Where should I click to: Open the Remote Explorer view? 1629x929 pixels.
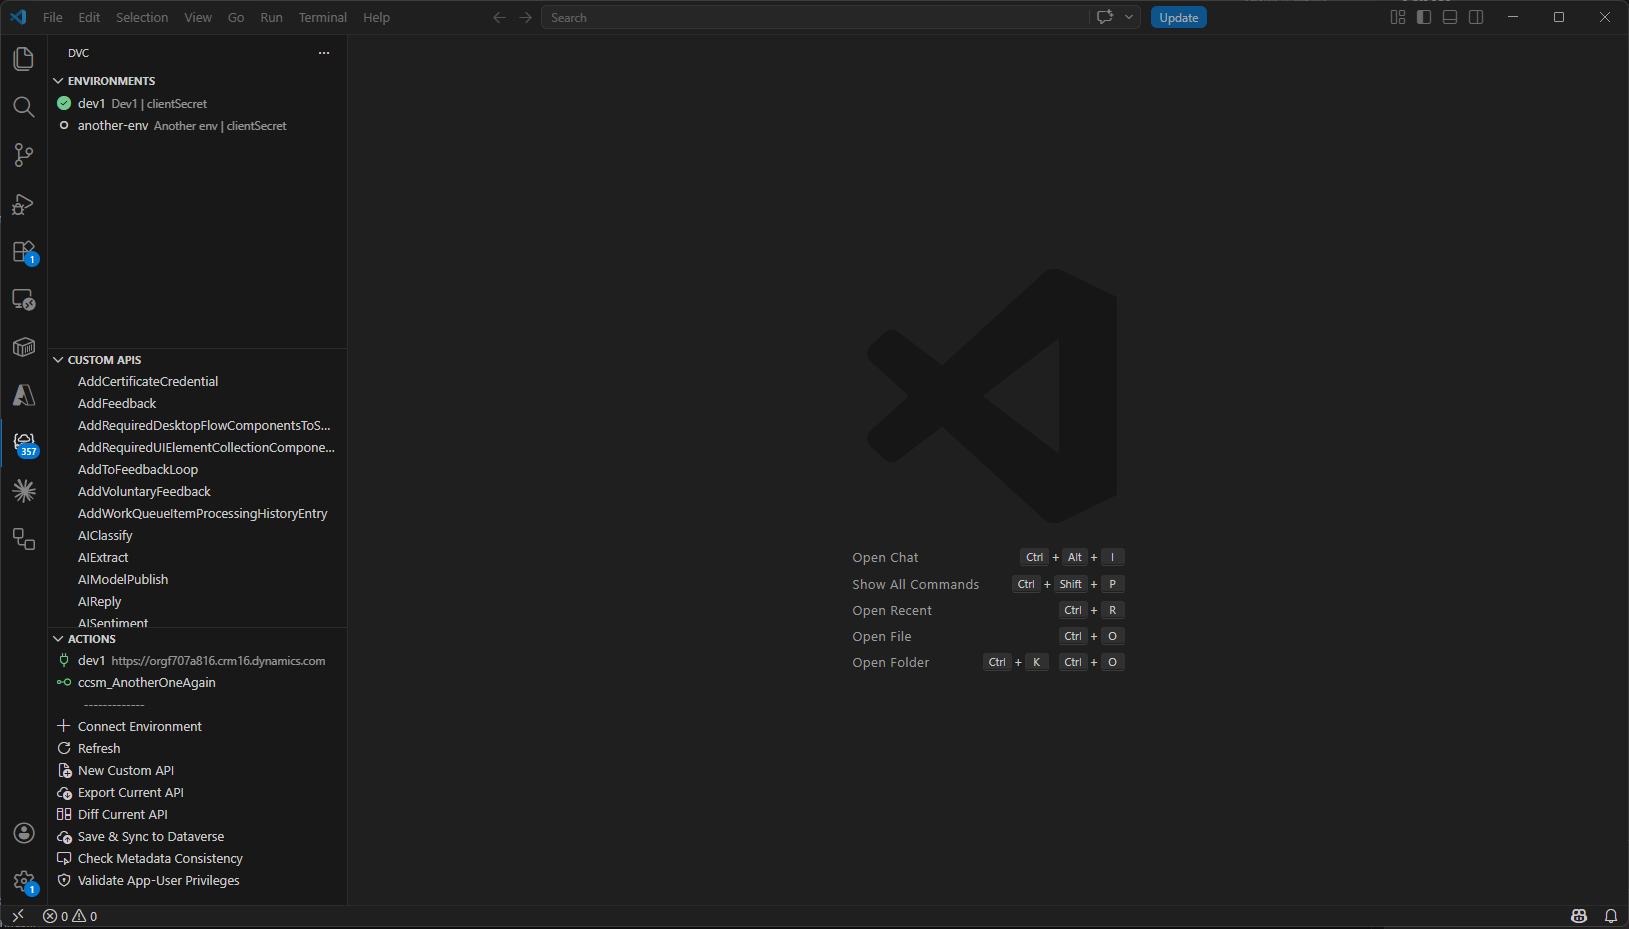click(x=24, y=300)
